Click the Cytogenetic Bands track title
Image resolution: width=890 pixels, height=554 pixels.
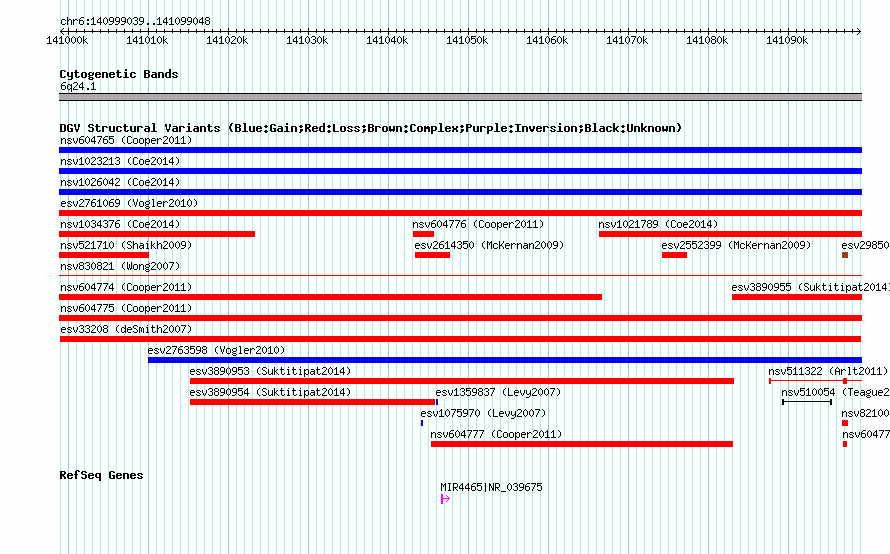(x=119, y=74)
